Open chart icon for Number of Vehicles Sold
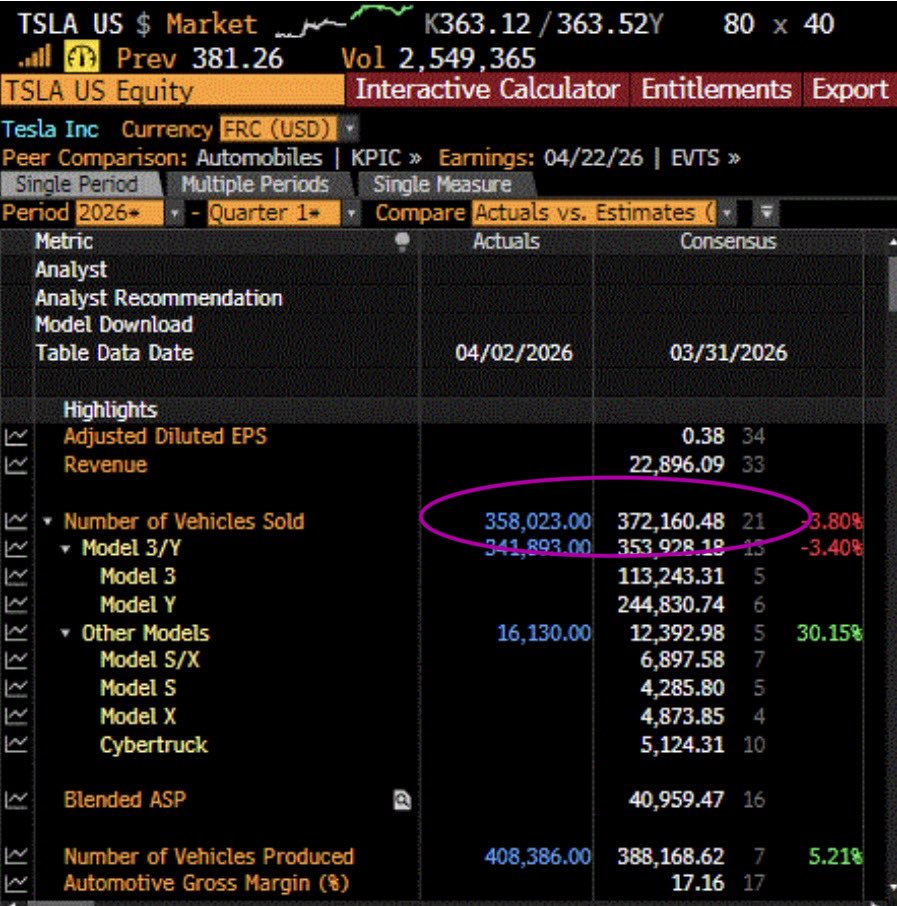Viewport: 897px width, 906px height. tap(16, 521)
